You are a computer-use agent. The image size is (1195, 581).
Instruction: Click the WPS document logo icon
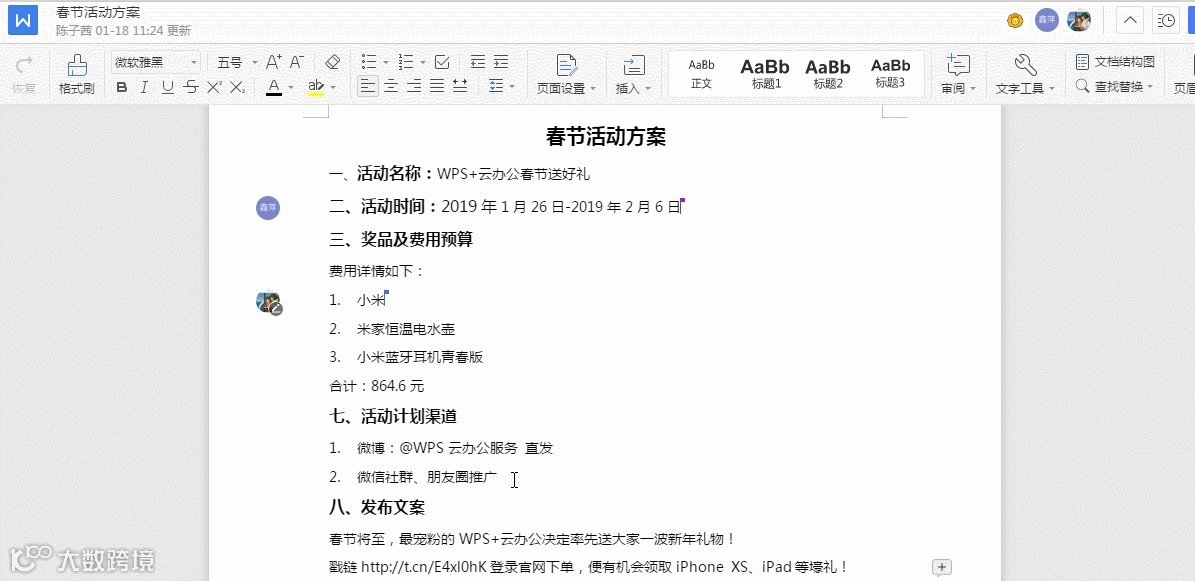click(x=23, y=21)
